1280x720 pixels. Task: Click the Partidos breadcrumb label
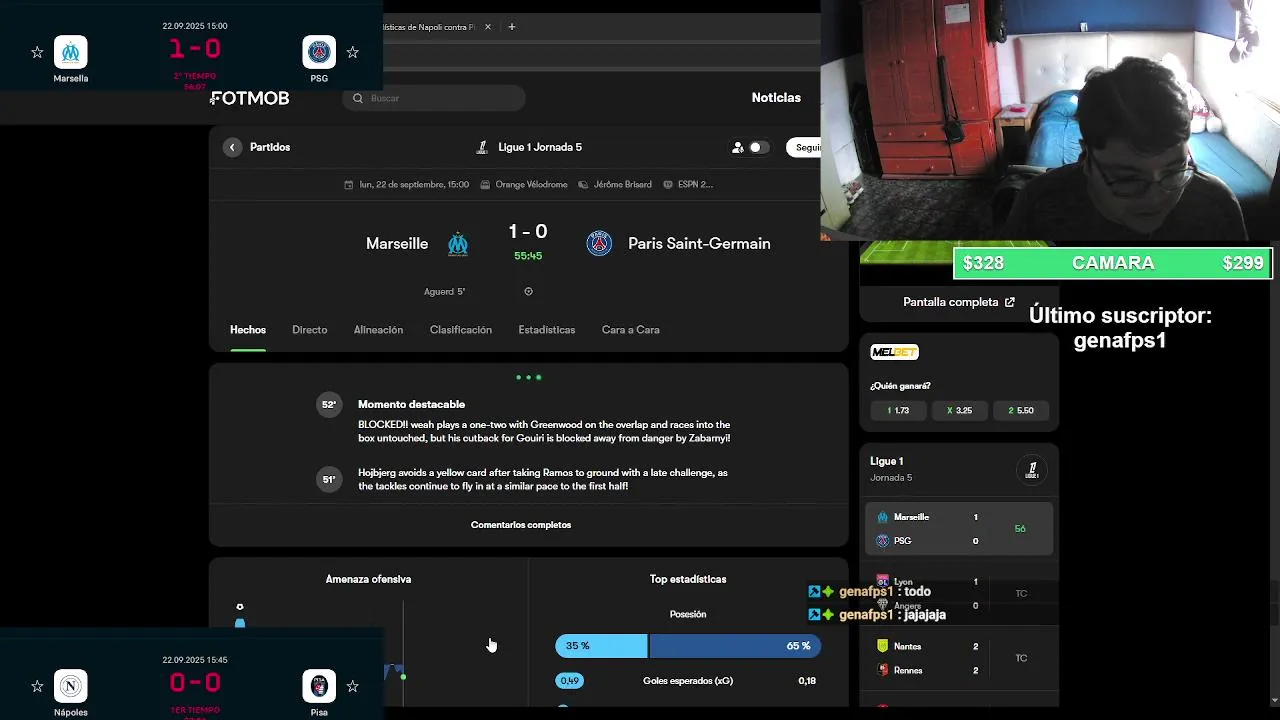270,147
